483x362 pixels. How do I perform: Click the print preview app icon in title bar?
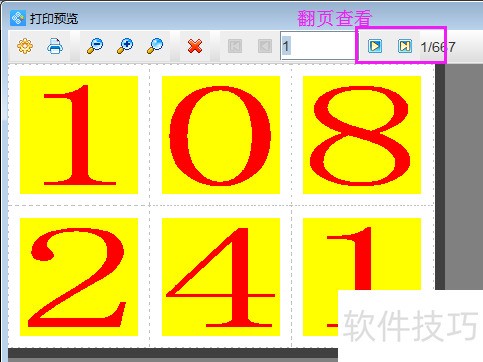(x=18, y=18)
